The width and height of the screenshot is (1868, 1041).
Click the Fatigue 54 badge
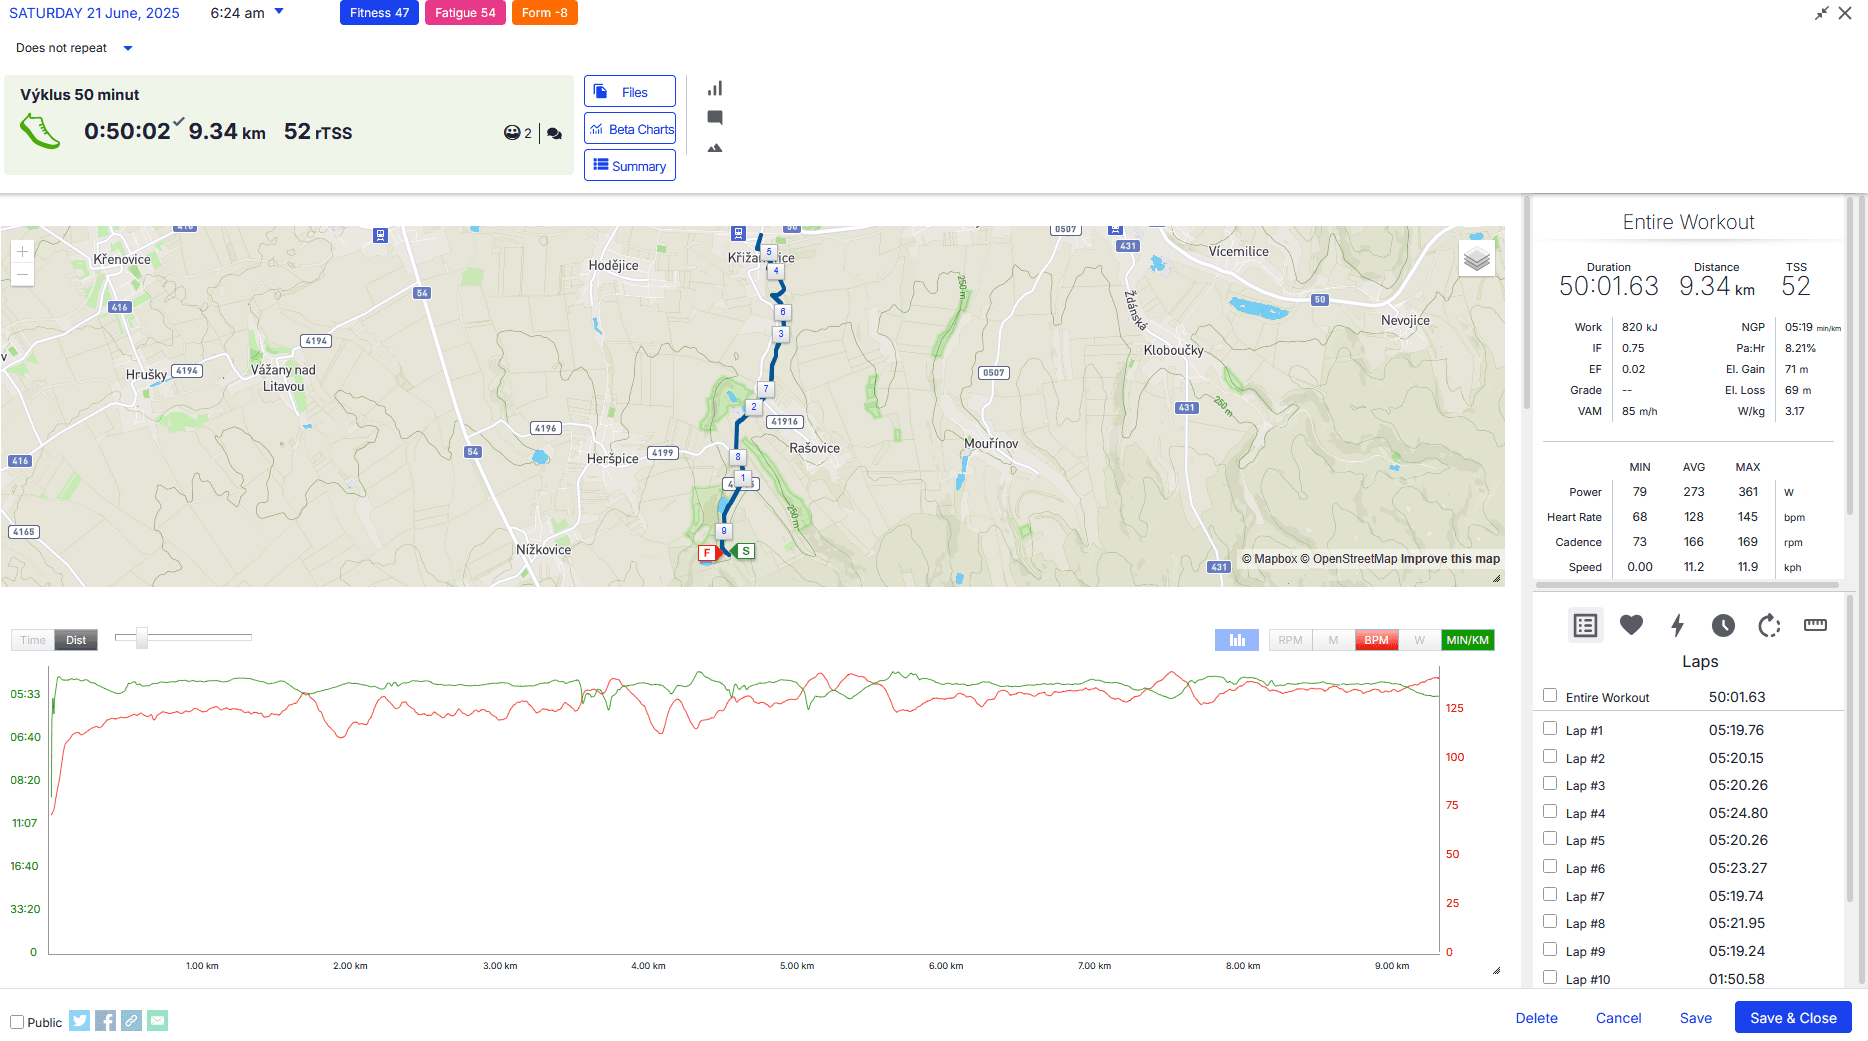tap(465, 13)
